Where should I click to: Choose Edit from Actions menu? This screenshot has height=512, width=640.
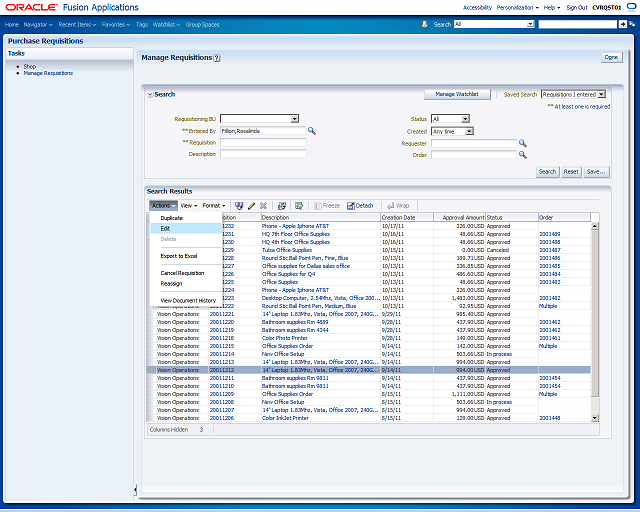tap(187, 229)
